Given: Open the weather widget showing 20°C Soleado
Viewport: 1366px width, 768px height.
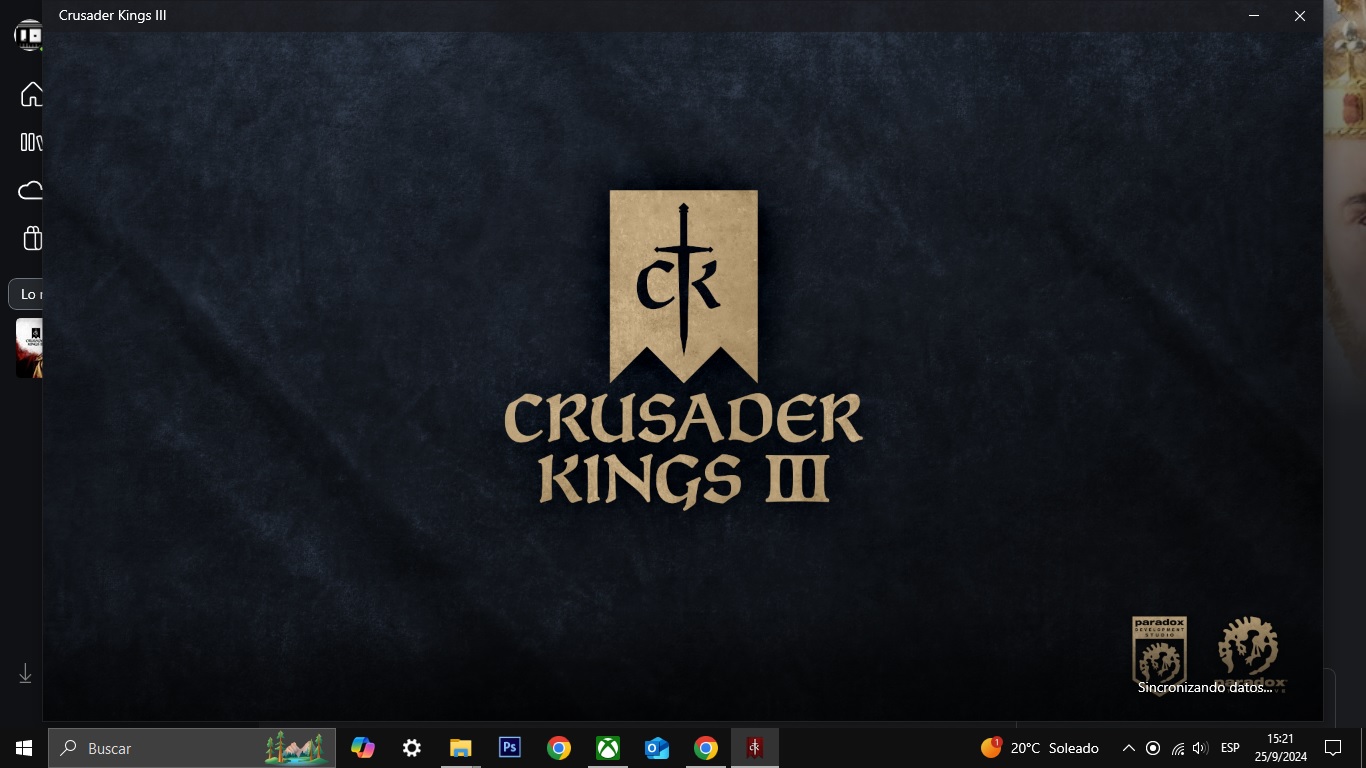Looking at the screenshot, I should 1040,748.
